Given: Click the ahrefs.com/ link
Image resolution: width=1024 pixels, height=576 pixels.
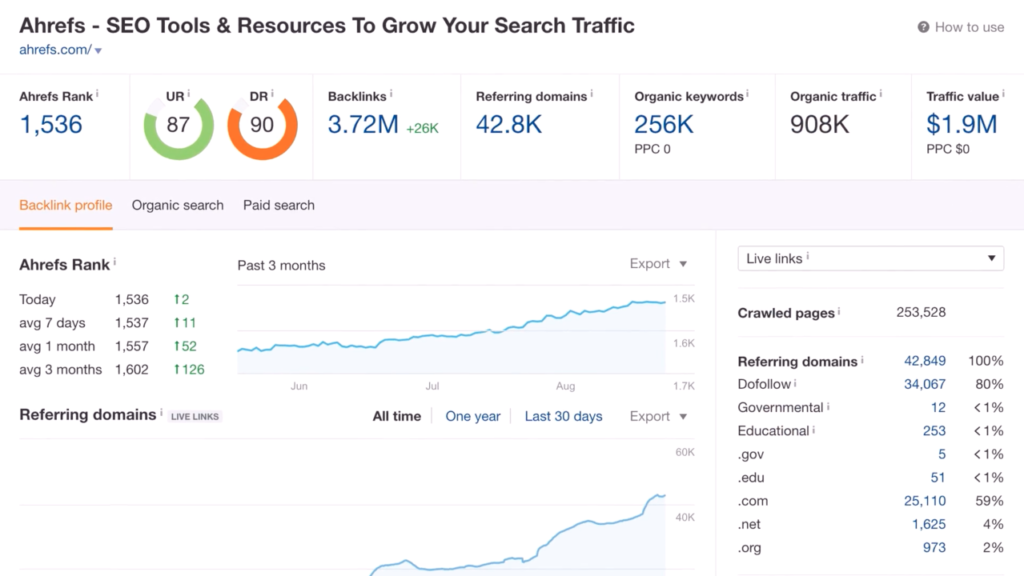Looking at the screenshot, I should (55, 50).
